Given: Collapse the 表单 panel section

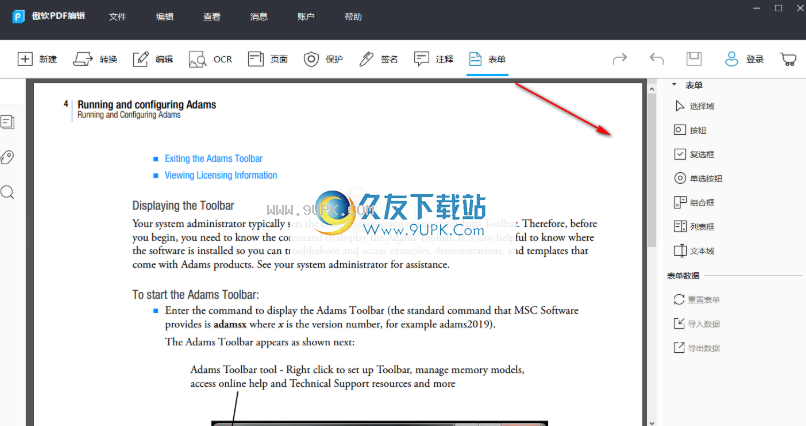Looking at the screenshot, I should tap(674, 84).
